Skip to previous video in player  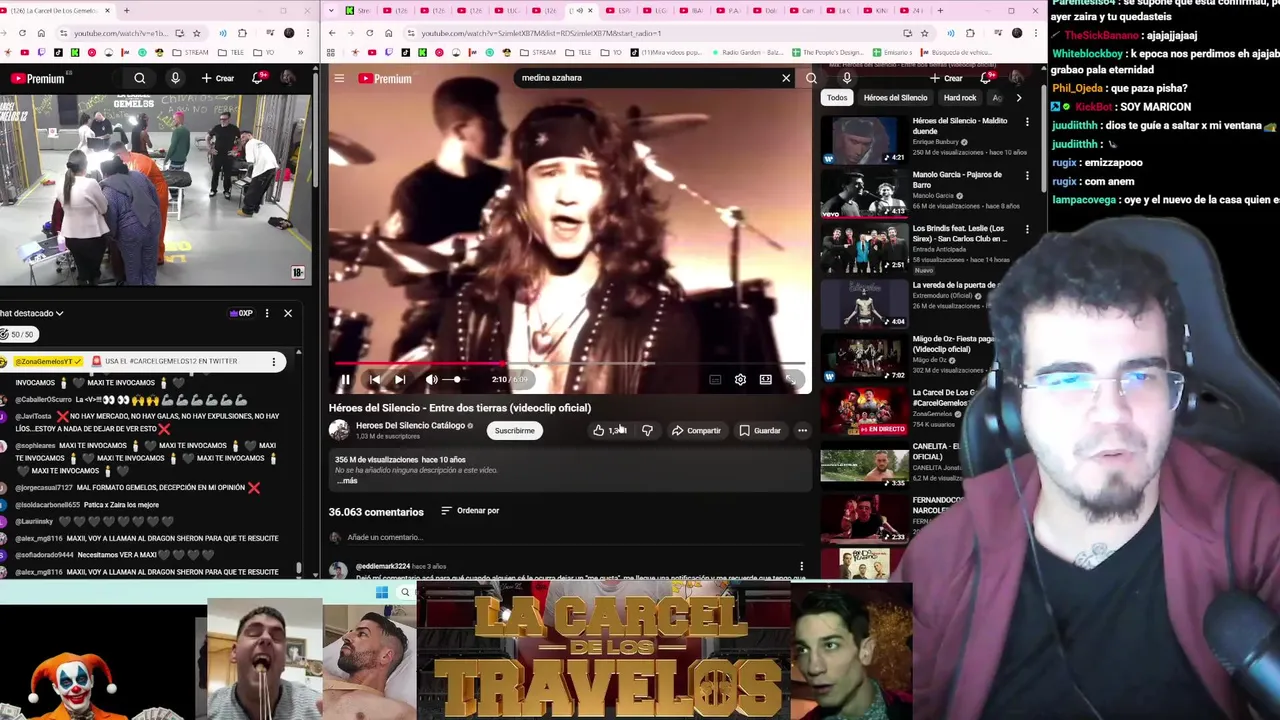click(x=374, y=380)
